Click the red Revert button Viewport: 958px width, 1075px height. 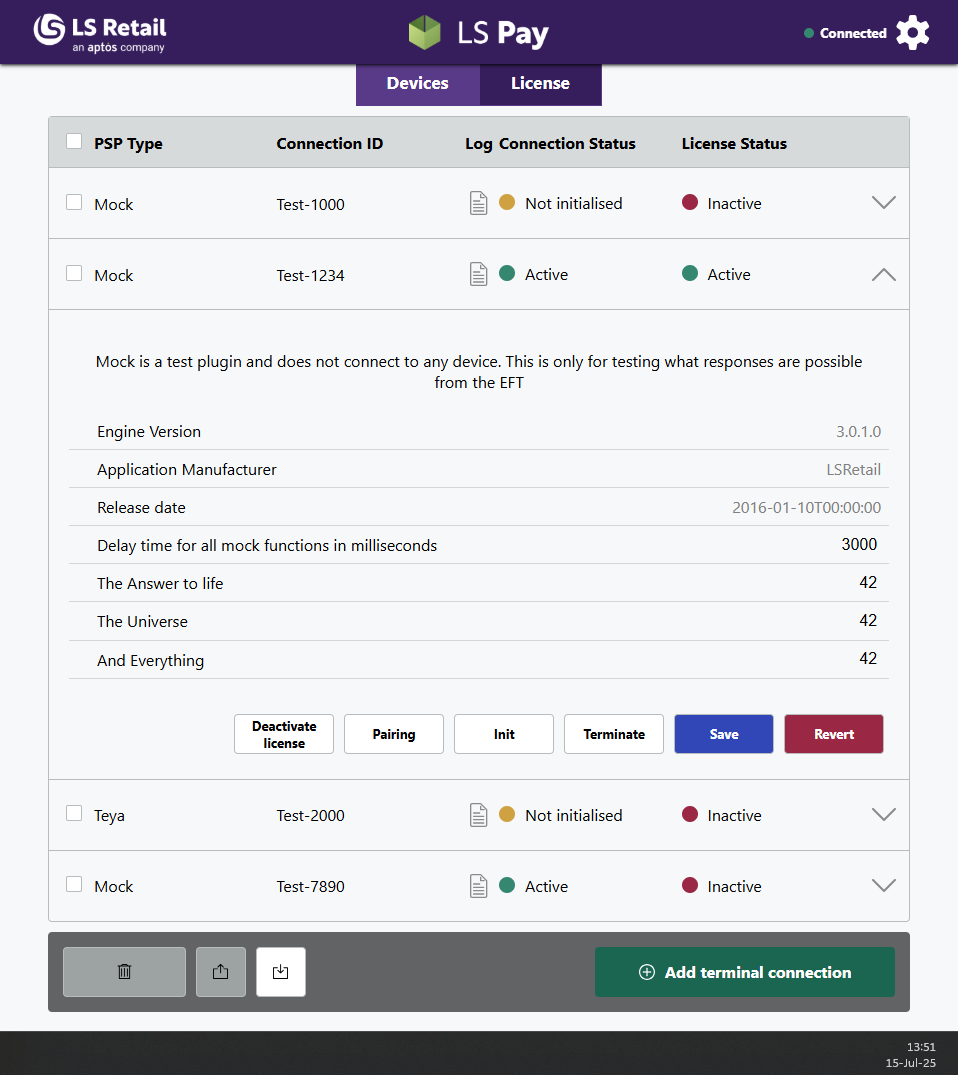(833, 734)
